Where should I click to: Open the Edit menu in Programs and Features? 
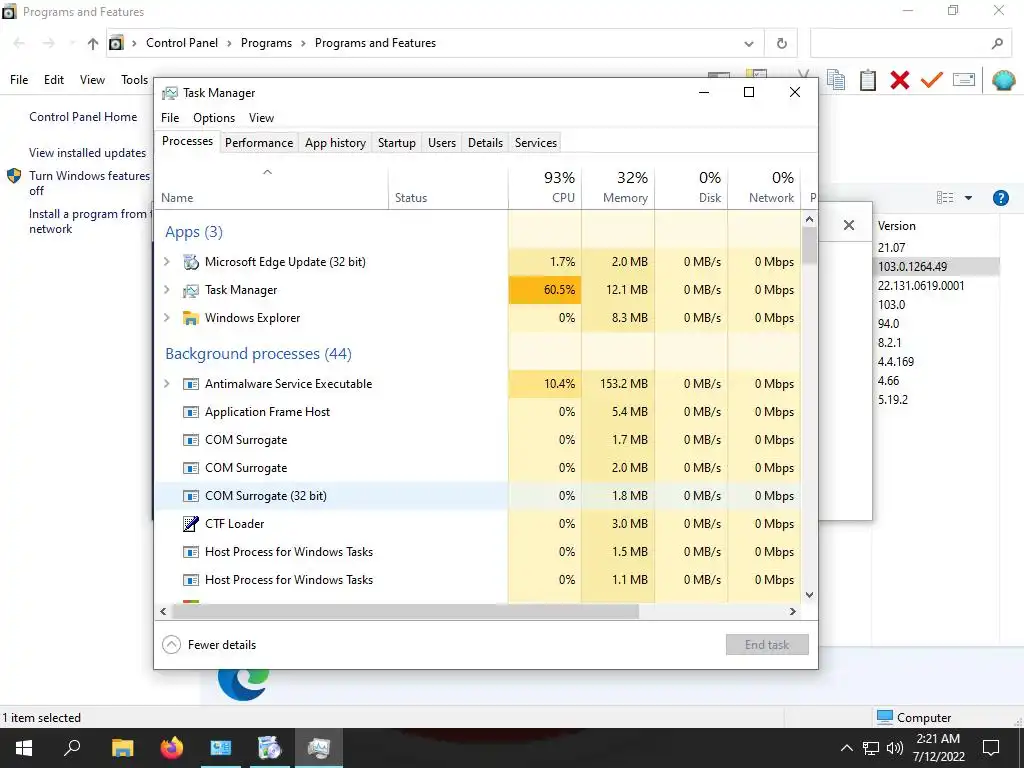54,80
